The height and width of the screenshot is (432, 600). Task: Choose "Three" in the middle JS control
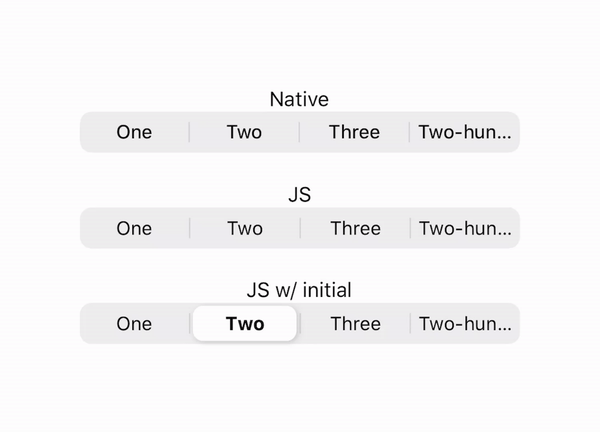click(x=355, y=228)
